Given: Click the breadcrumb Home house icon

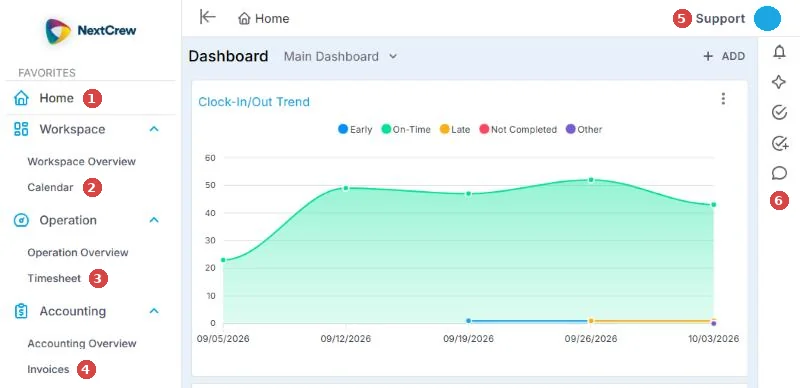Looking at the screenshot, I should [x=244, y=19].
